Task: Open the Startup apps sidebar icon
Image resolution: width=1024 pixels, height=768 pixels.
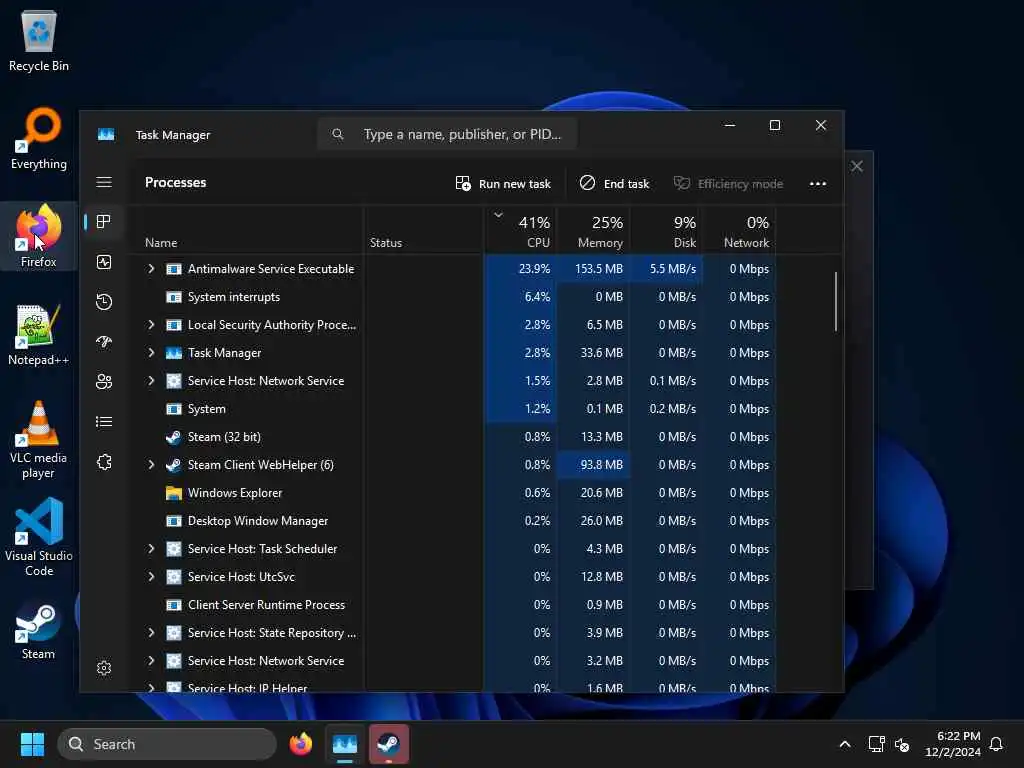Action: (104, 342)
